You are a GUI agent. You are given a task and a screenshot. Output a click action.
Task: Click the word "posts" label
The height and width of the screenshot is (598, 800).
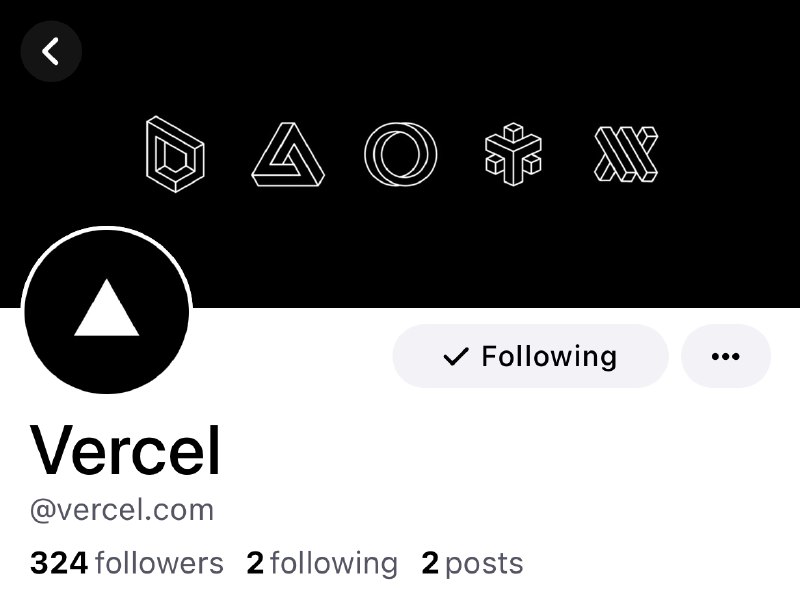[x=484, y=565]
